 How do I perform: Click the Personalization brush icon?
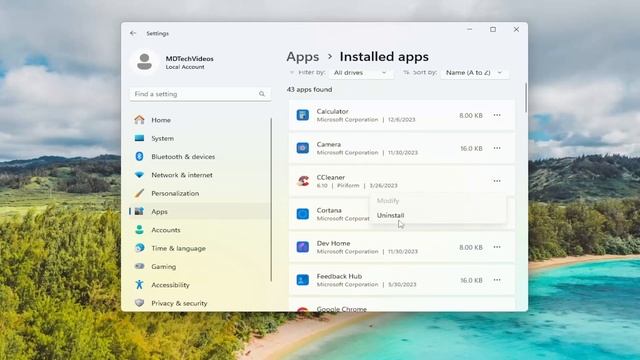pyautogui.click(x=139, y=193)
